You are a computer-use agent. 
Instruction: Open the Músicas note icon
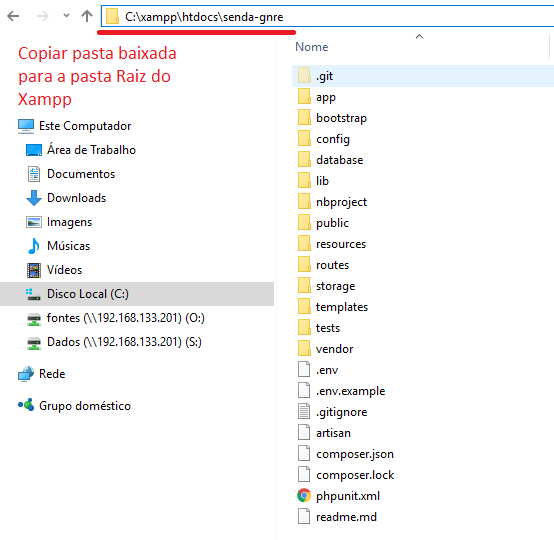point(34,246)
